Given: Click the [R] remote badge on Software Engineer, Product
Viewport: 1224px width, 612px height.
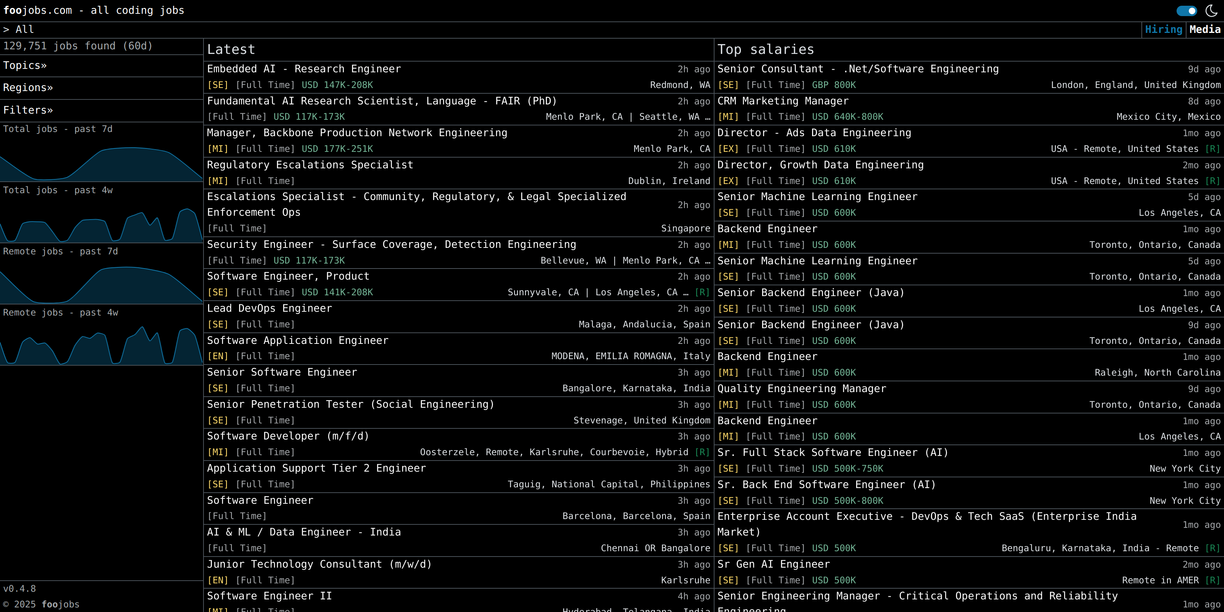Looking at the screenshot, I should click(x=702, y=293).
